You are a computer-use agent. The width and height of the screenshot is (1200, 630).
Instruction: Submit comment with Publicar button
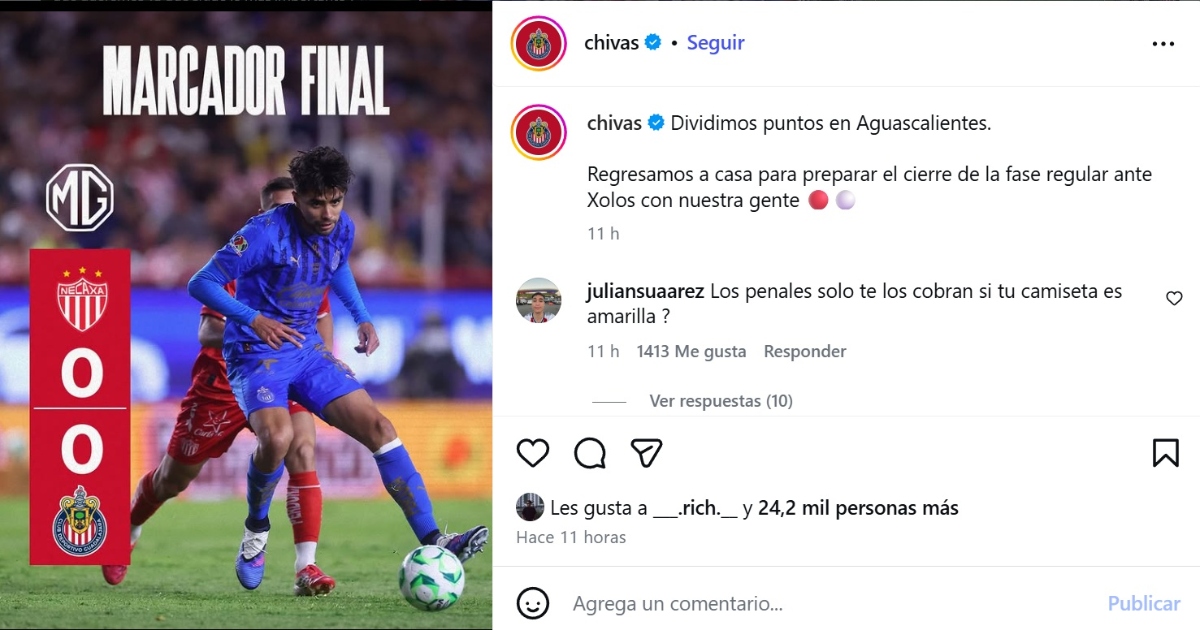[x=1144, y=604]
